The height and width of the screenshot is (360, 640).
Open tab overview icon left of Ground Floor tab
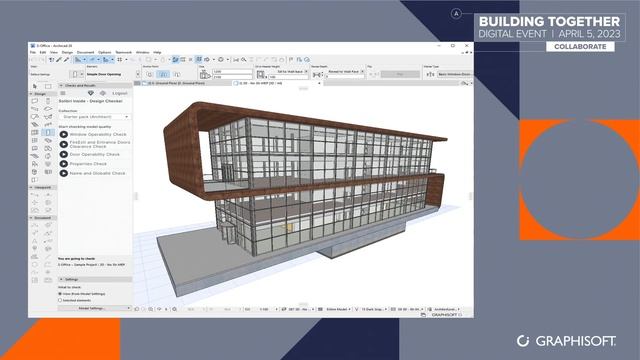coord(138,83)
